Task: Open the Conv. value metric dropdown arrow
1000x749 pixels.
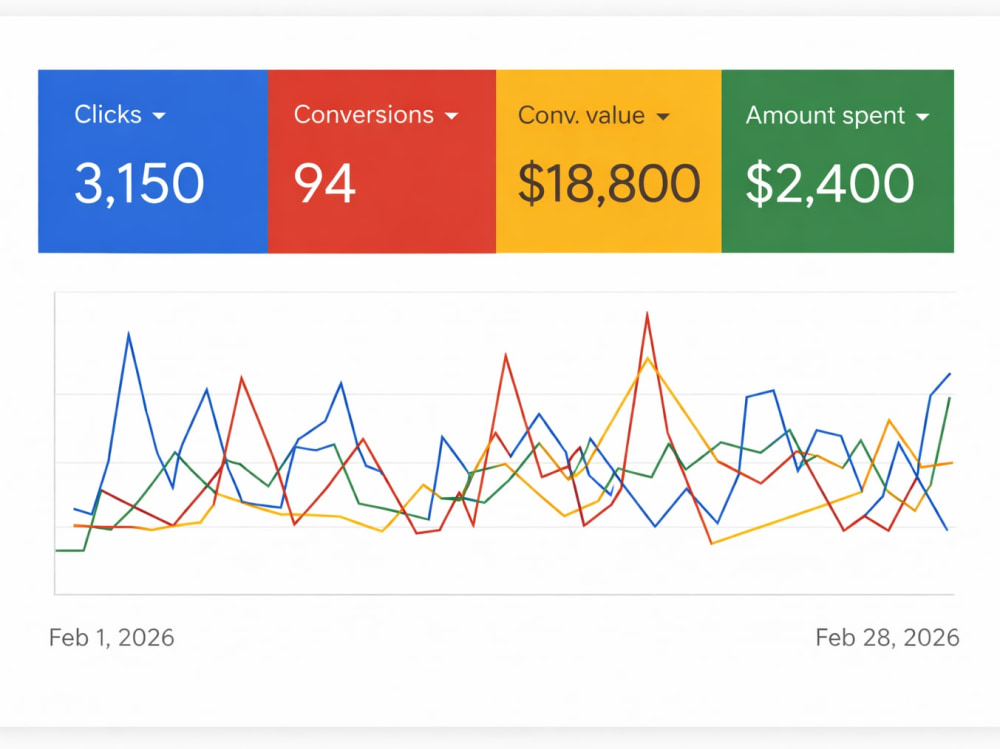Action: [x=663, y=117]
